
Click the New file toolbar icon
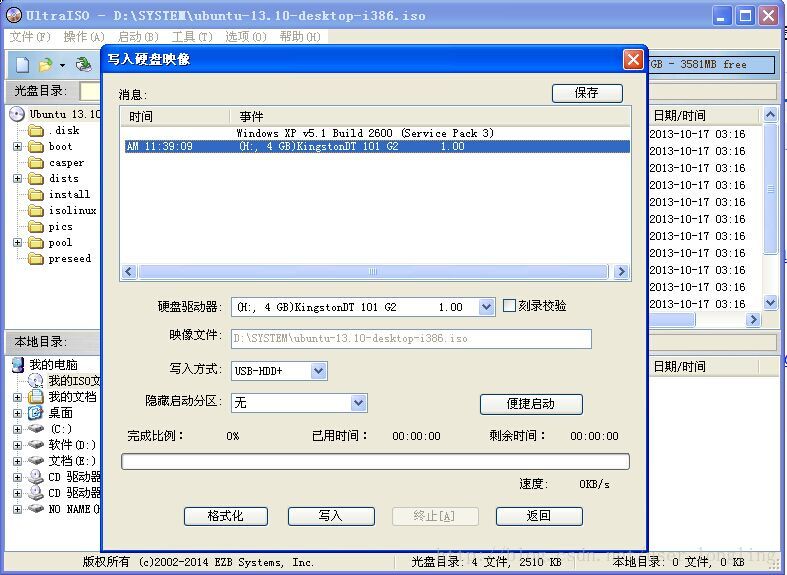23,65
